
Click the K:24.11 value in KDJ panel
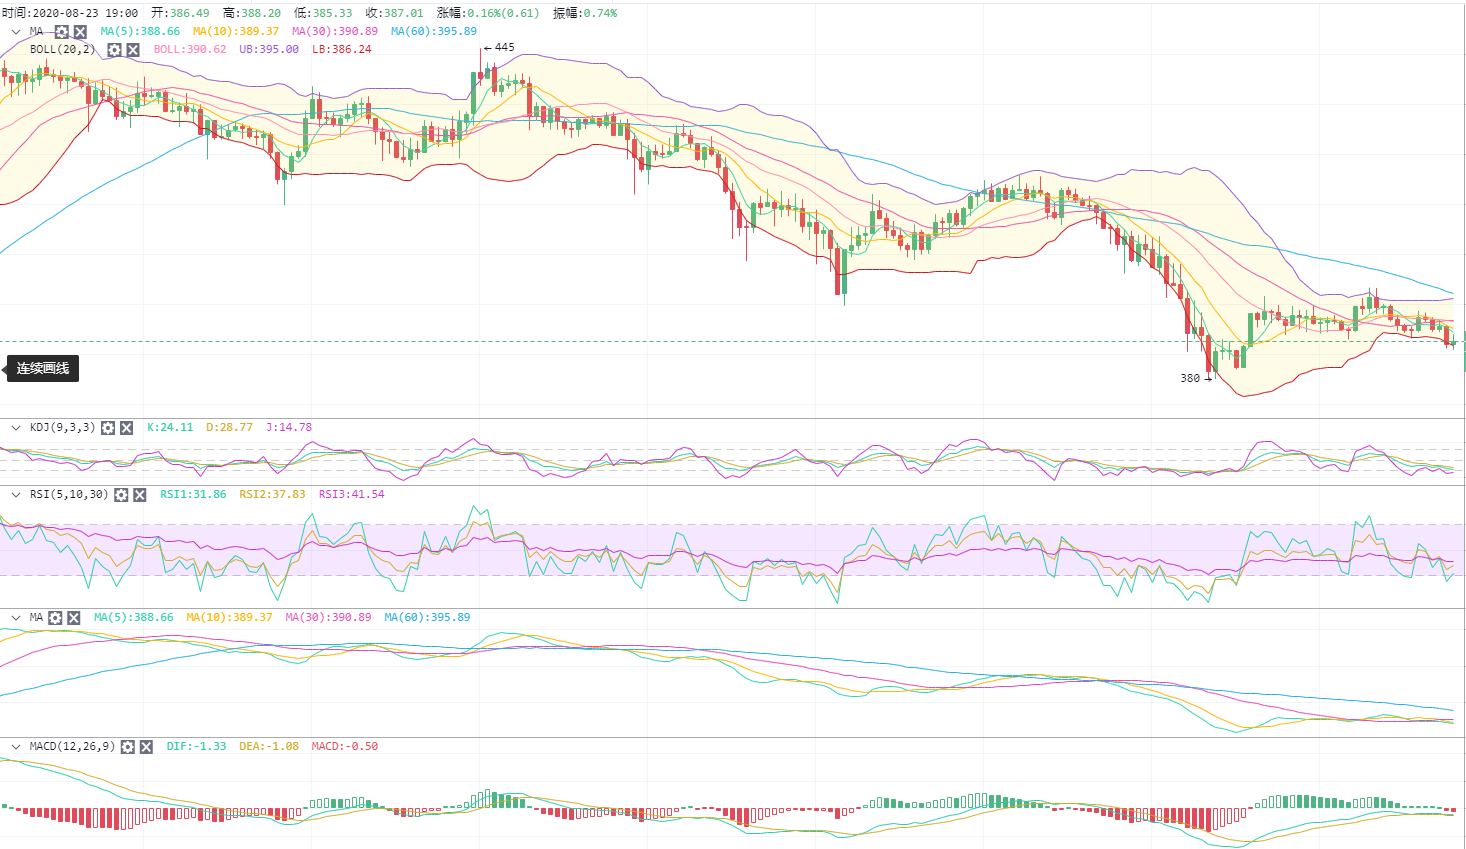pos(170,428)
